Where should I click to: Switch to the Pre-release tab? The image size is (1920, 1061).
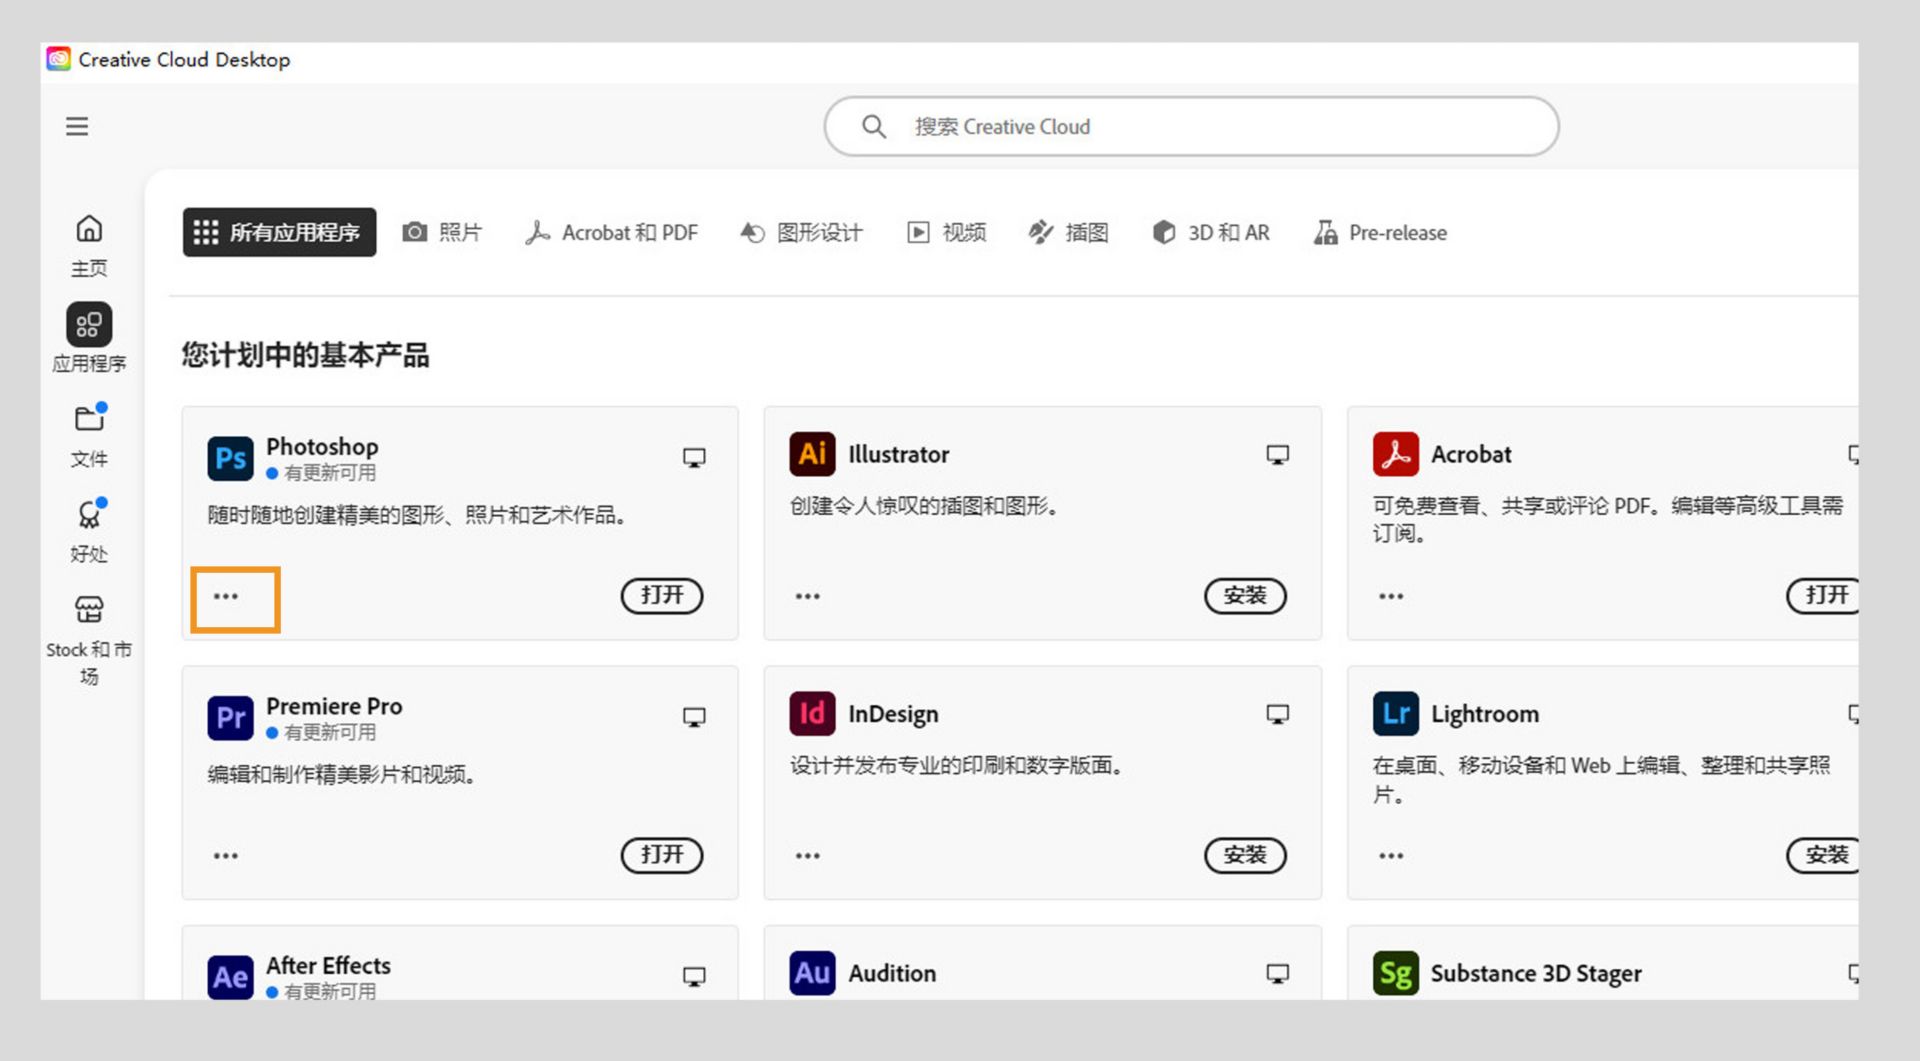click(1381, 232)
